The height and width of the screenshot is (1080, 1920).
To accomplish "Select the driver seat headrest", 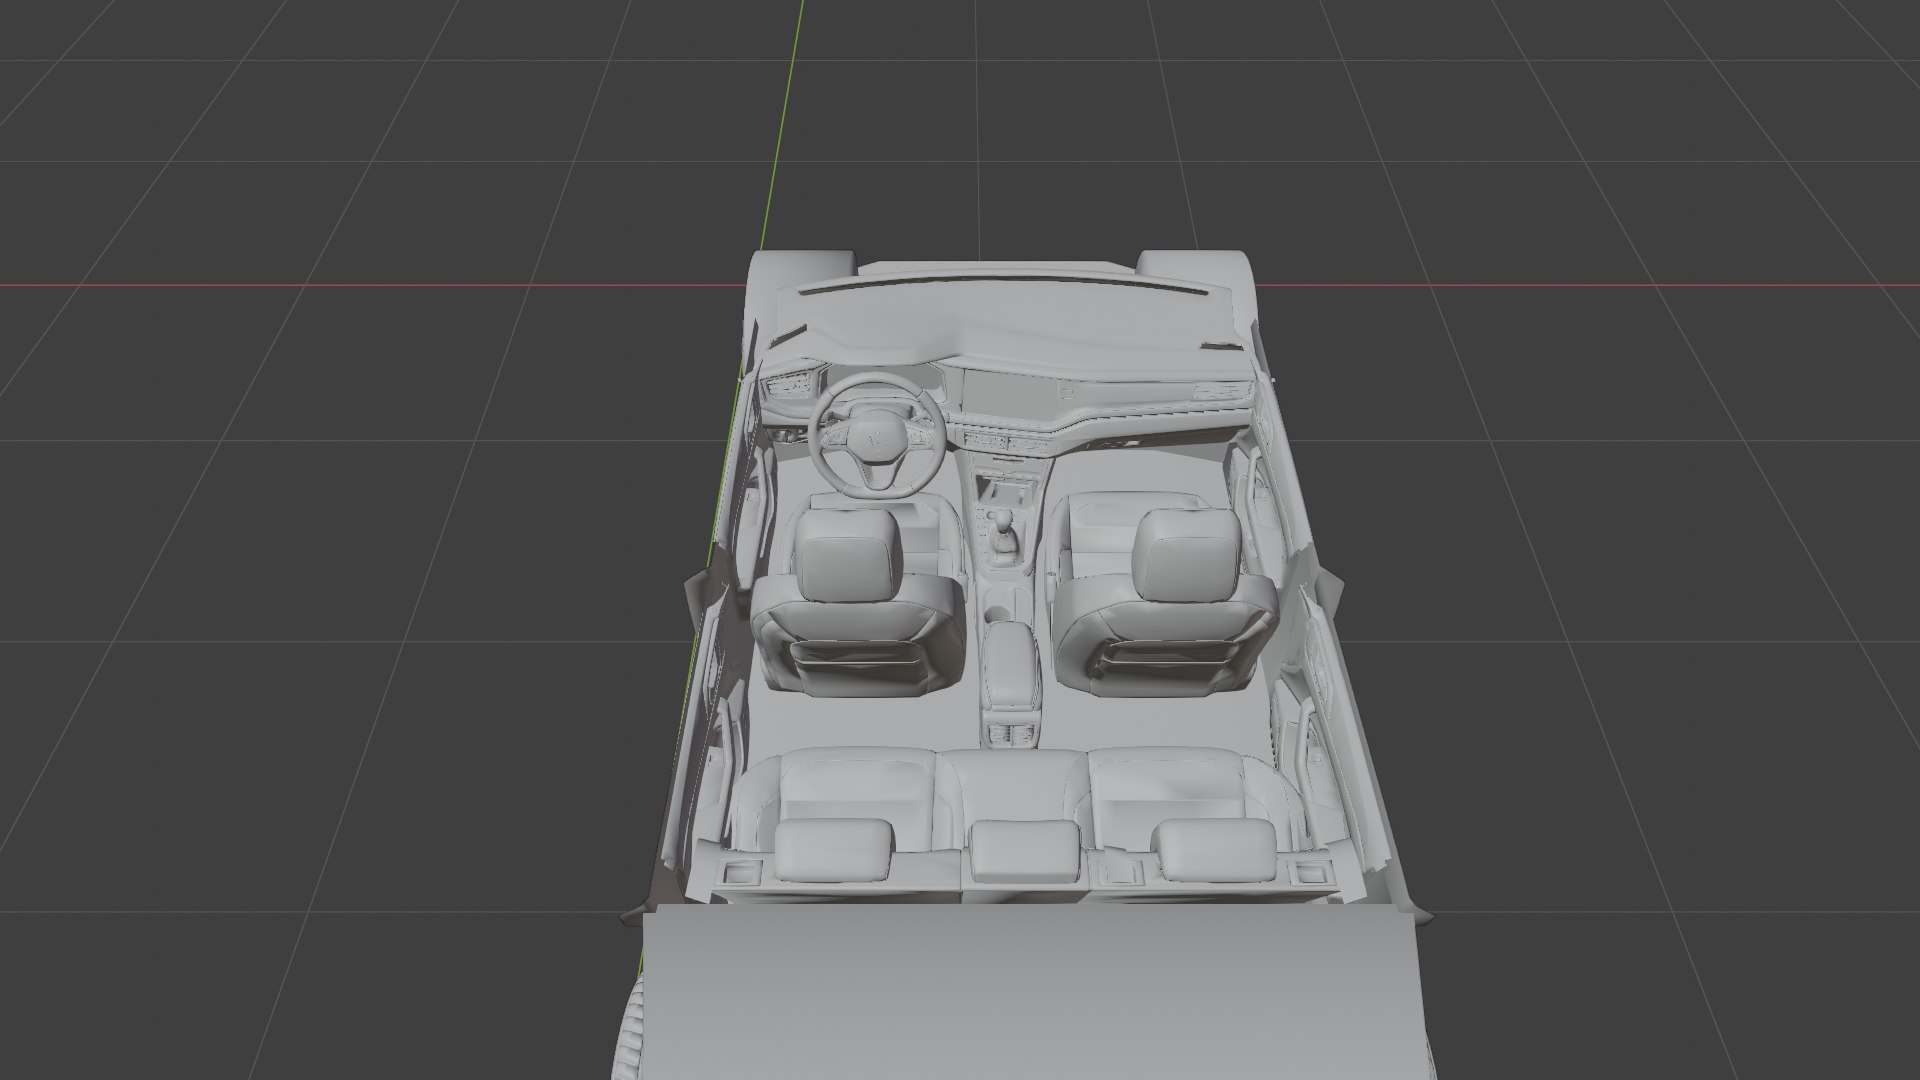I will (850, 556).
